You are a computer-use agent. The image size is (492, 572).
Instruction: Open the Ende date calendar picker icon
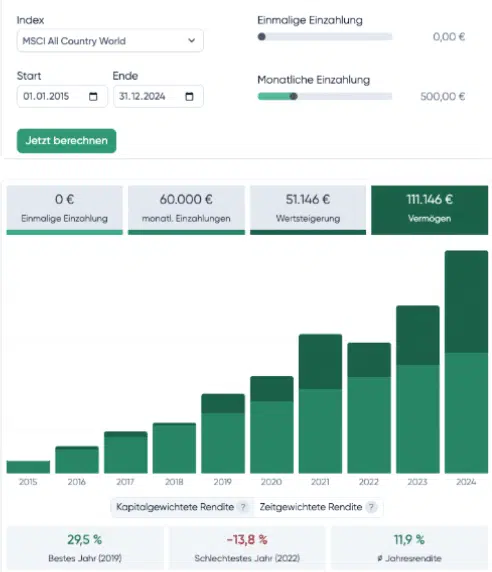coord(189,96)
